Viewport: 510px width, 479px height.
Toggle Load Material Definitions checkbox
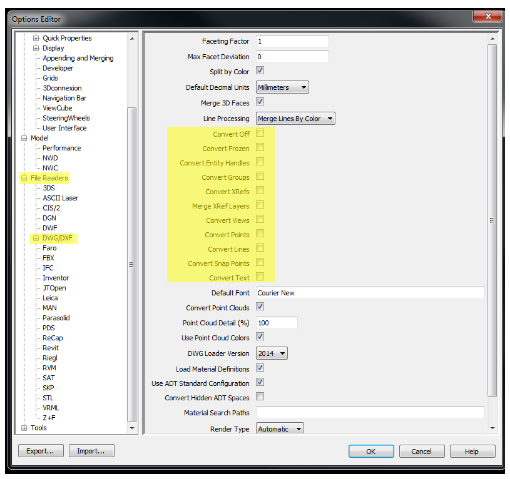tap(260, 368)
